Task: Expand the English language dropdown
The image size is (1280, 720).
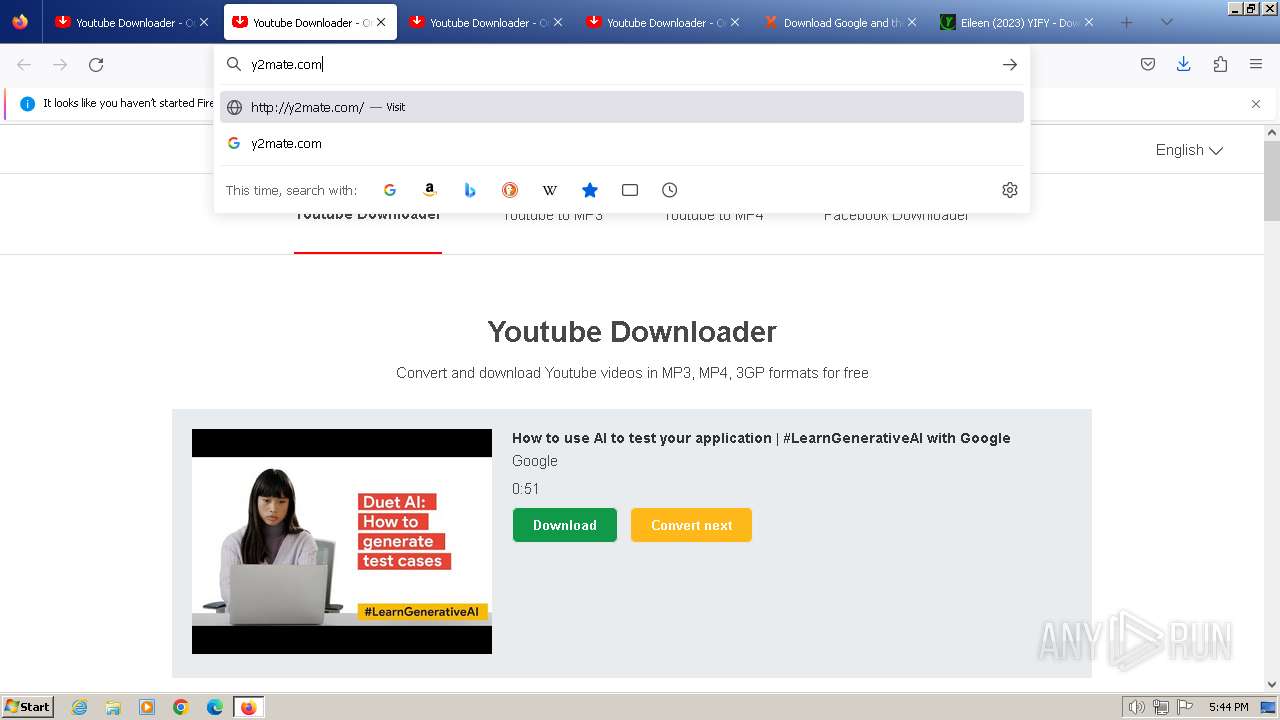Action: [x=1189, y=150]
